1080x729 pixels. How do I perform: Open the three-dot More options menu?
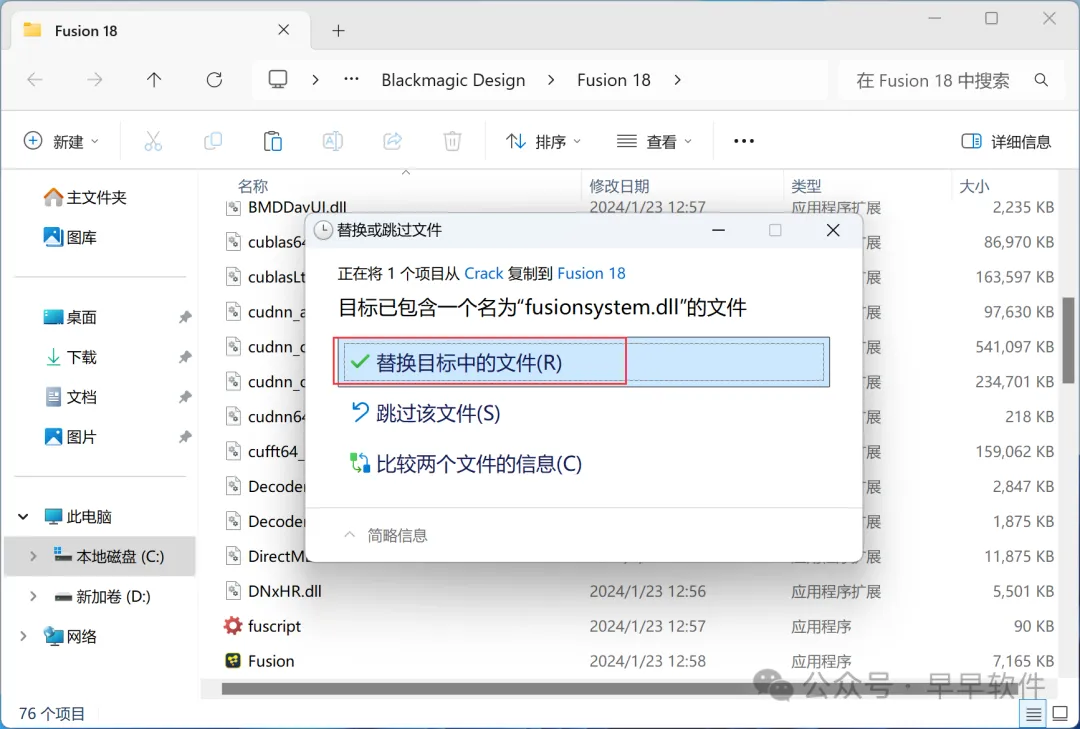(x=744, y=141)
